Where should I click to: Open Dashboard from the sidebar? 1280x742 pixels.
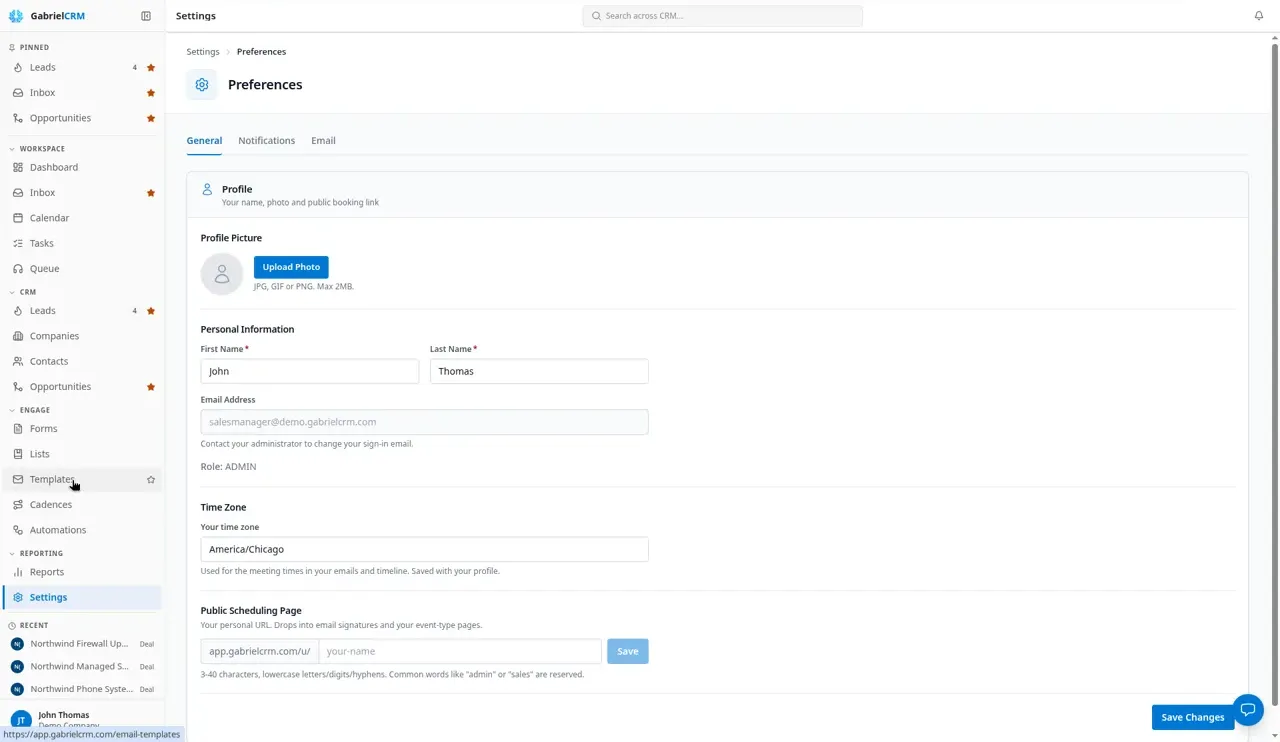pos(82,168)
